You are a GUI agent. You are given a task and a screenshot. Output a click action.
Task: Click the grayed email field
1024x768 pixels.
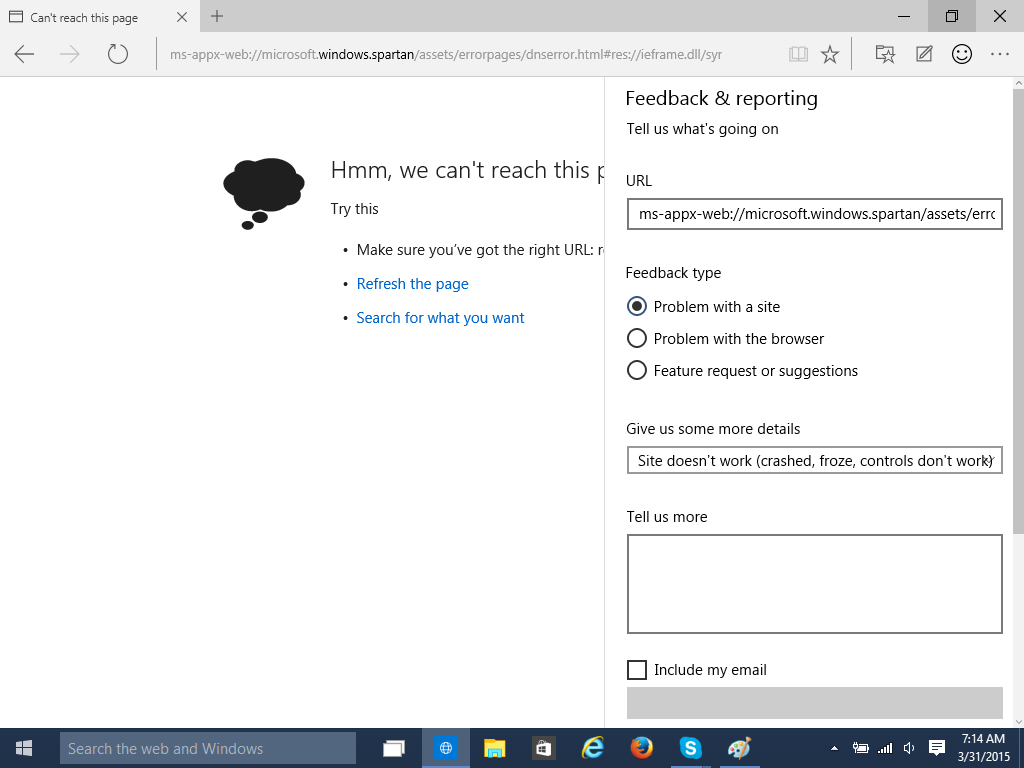point(814,703)
